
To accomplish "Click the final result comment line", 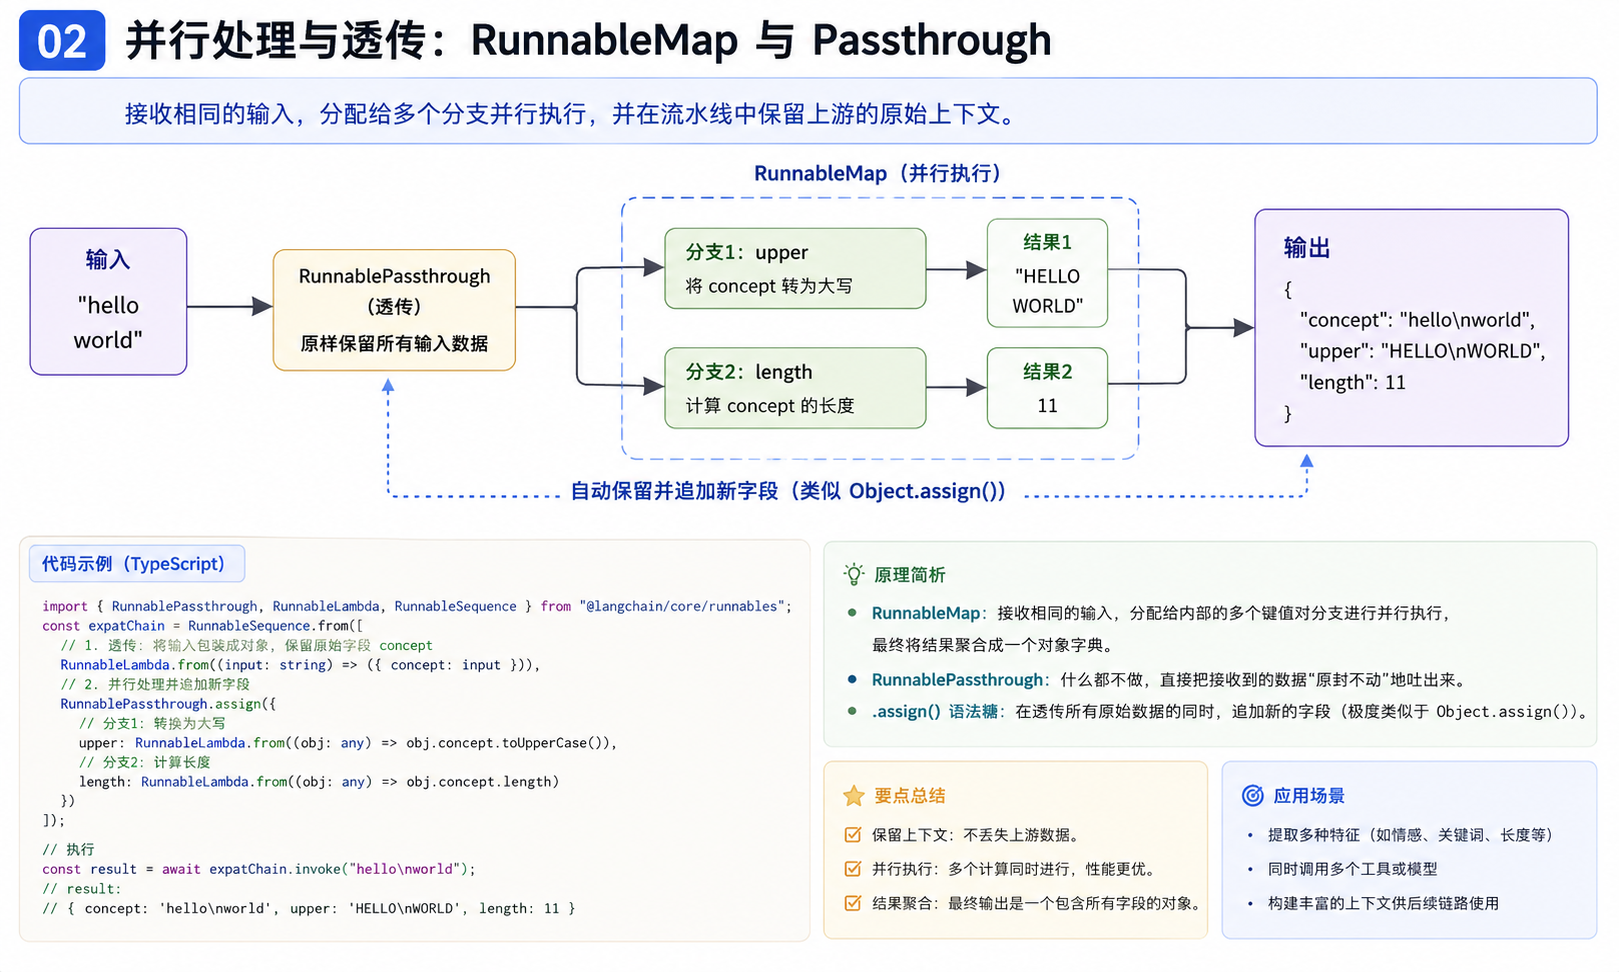I will (309, 908).
